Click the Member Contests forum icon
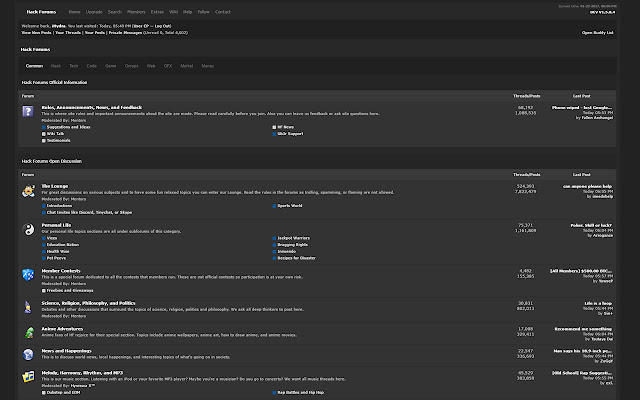Viewport: 640px width, 400px height. 27,275
